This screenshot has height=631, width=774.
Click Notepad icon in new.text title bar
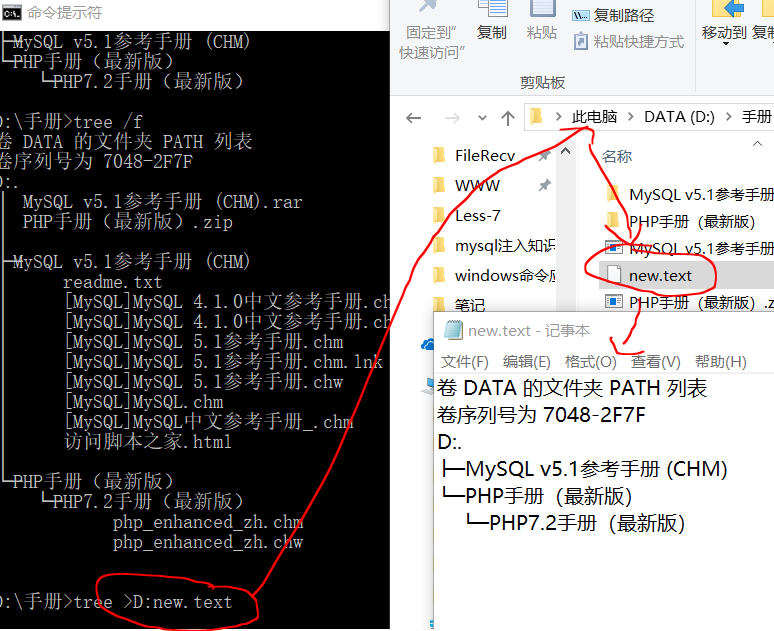pos(453,330)
